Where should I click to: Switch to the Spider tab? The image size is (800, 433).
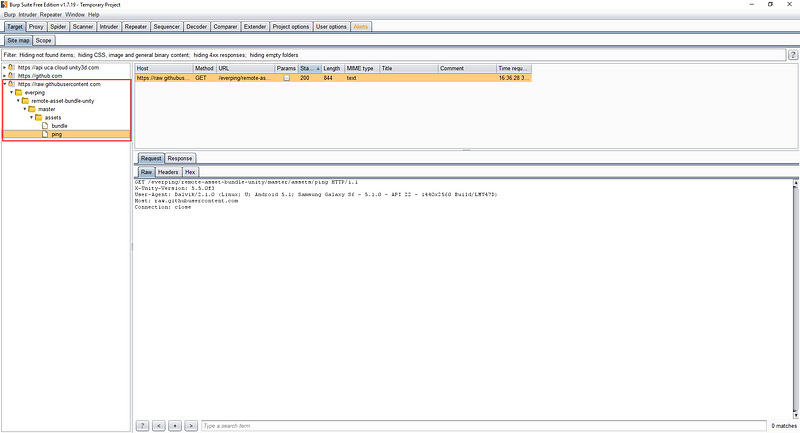58,27
